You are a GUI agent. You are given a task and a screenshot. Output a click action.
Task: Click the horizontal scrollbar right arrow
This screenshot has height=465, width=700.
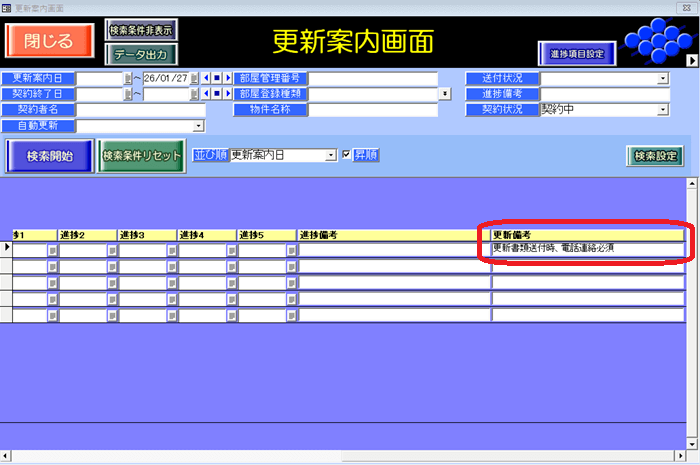tap(680, 457)
